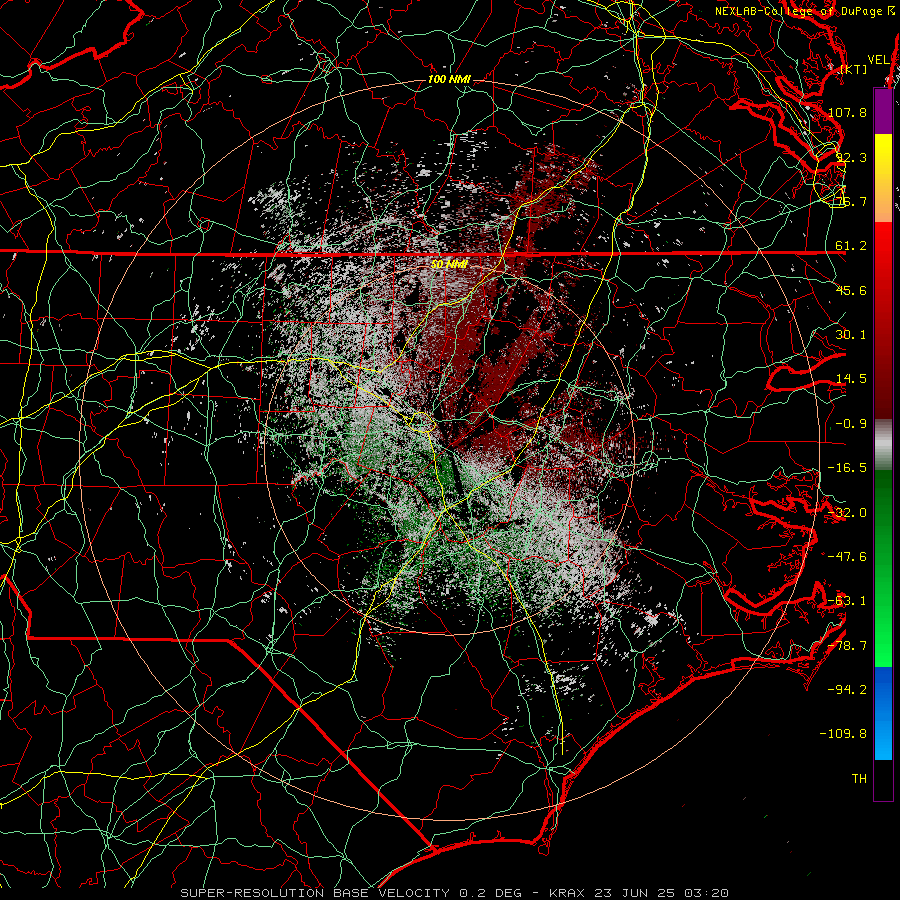Select the -0.9 velocity scale value

pyautogui.click(x=851, y=424)
